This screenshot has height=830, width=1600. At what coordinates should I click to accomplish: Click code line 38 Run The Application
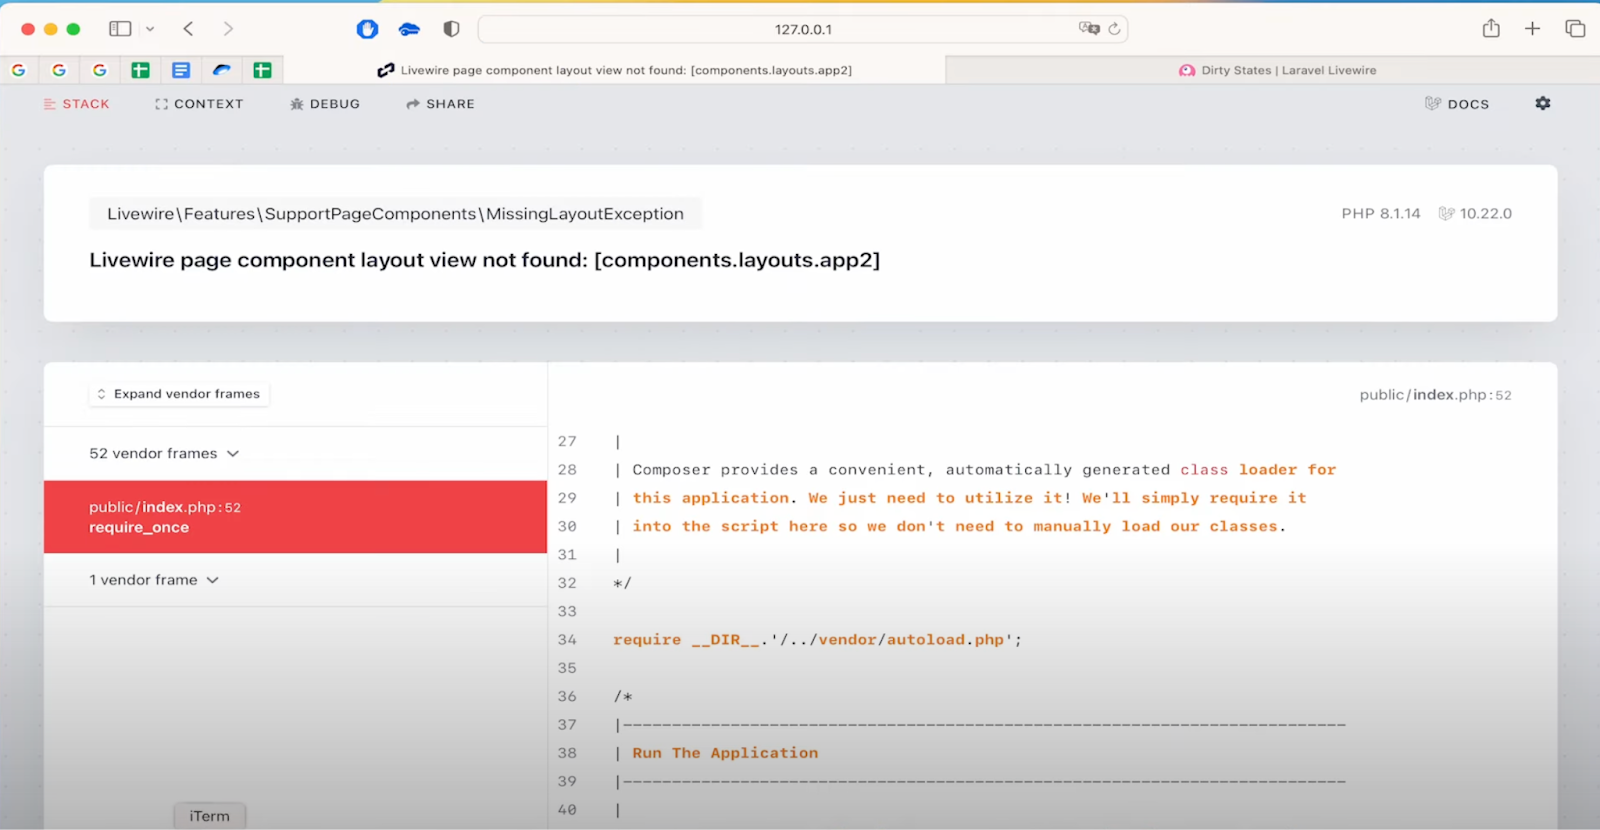pos(725,753)
